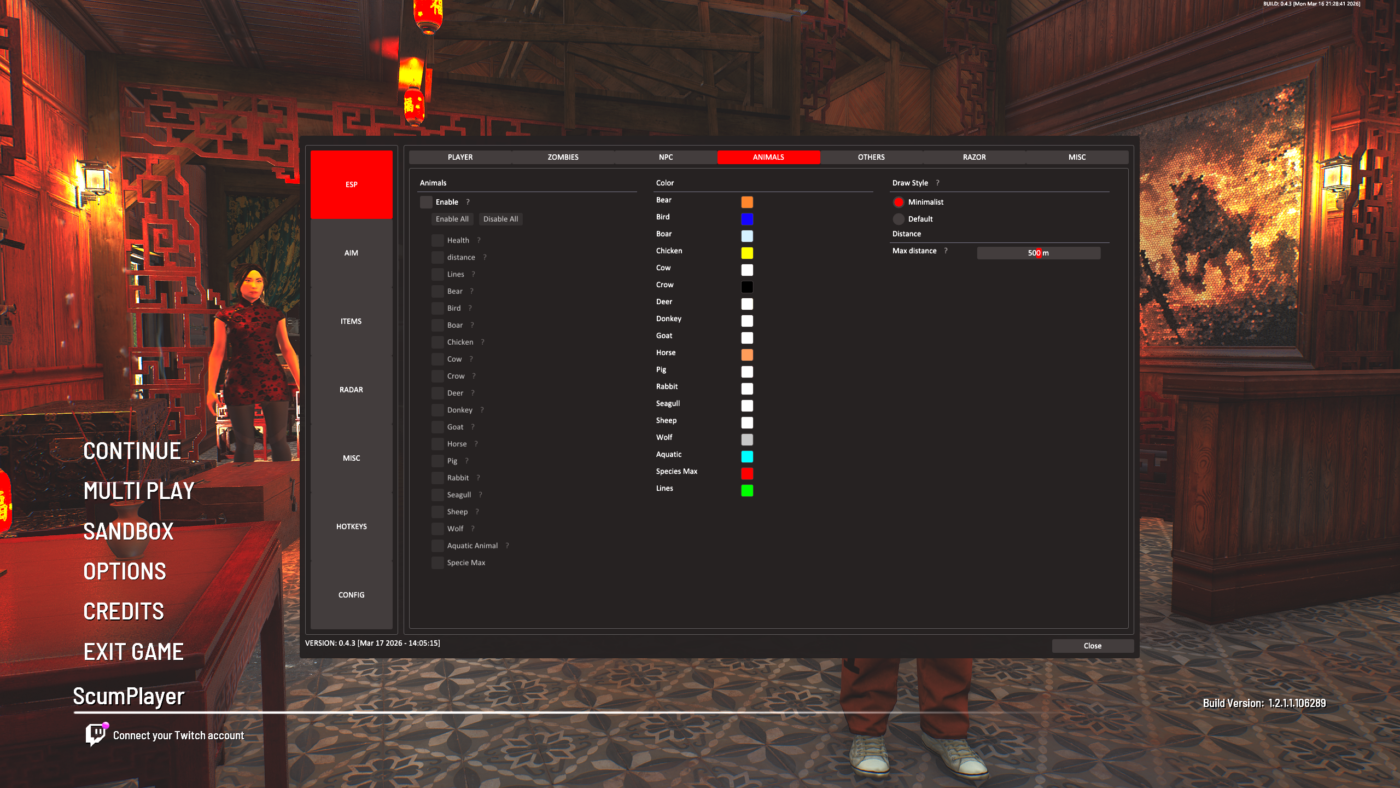
Task: Tick the Enable checkbox under Animals
Action: [x=426, y=202]
